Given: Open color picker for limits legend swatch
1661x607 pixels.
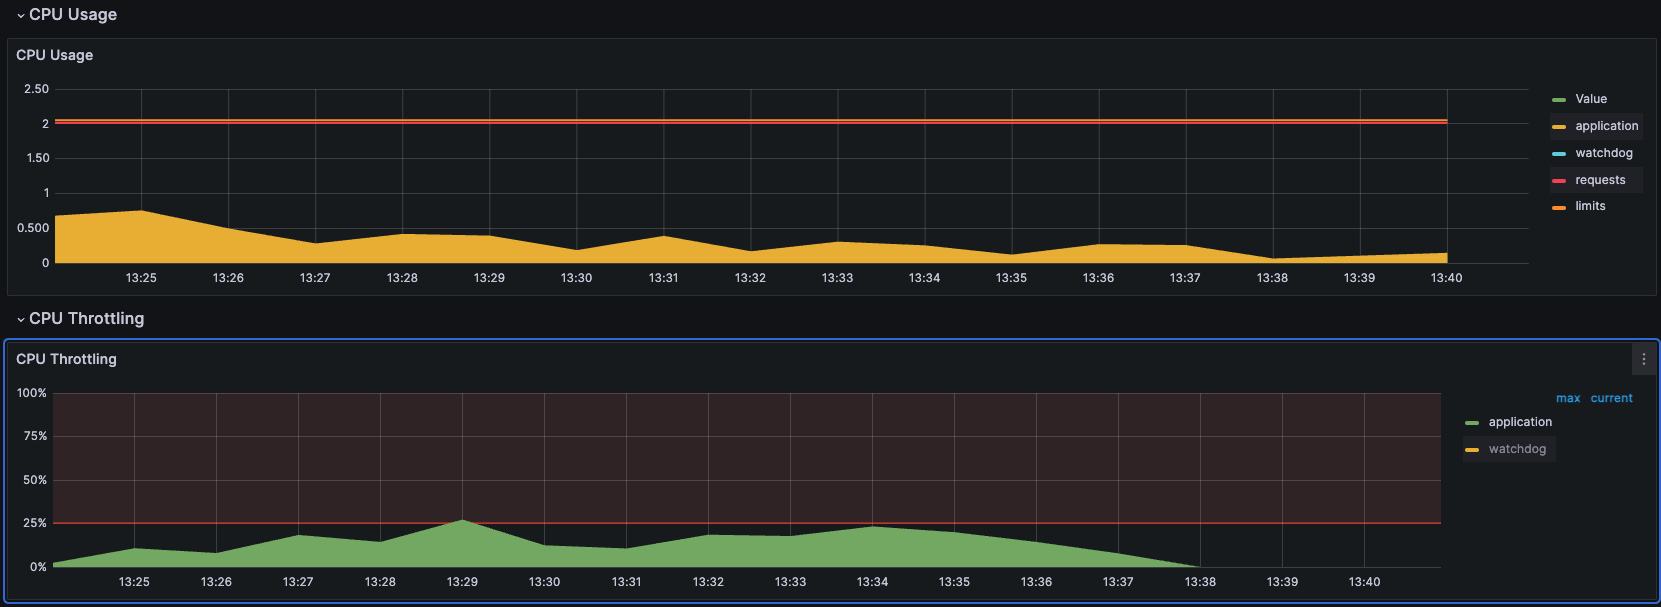Looking at the screenshot, I should click(1559, 208).
